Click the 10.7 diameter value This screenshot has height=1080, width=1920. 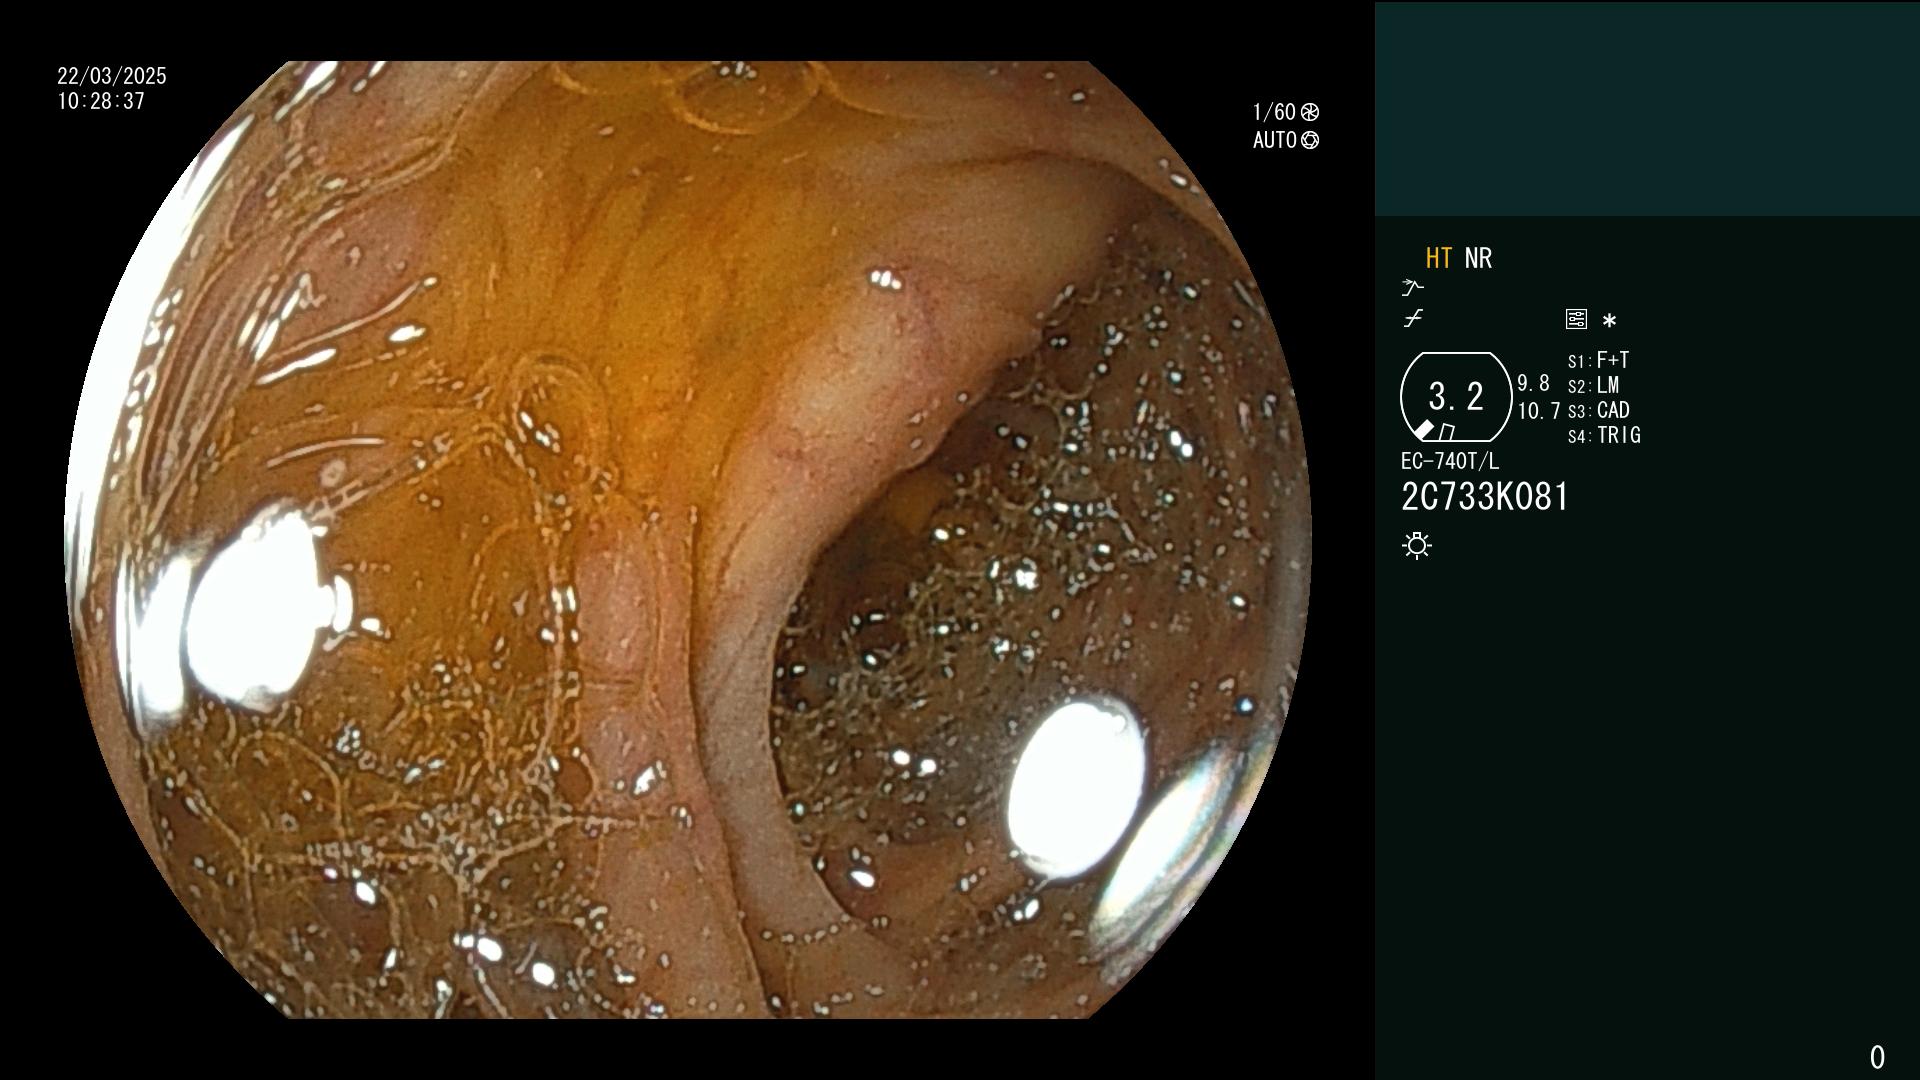[x=1539, y=411]
